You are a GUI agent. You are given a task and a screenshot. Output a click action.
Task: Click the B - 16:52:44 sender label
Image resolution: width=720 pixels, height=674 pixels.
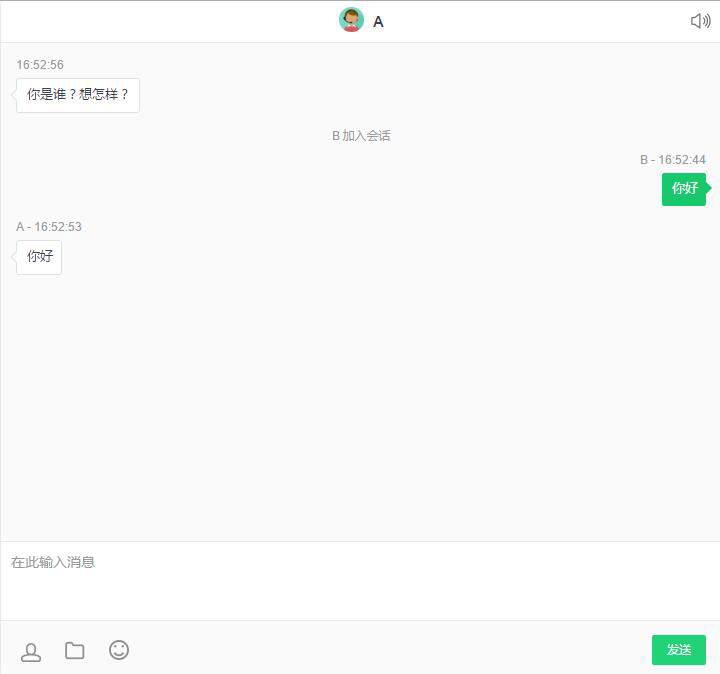coord(672,159)
